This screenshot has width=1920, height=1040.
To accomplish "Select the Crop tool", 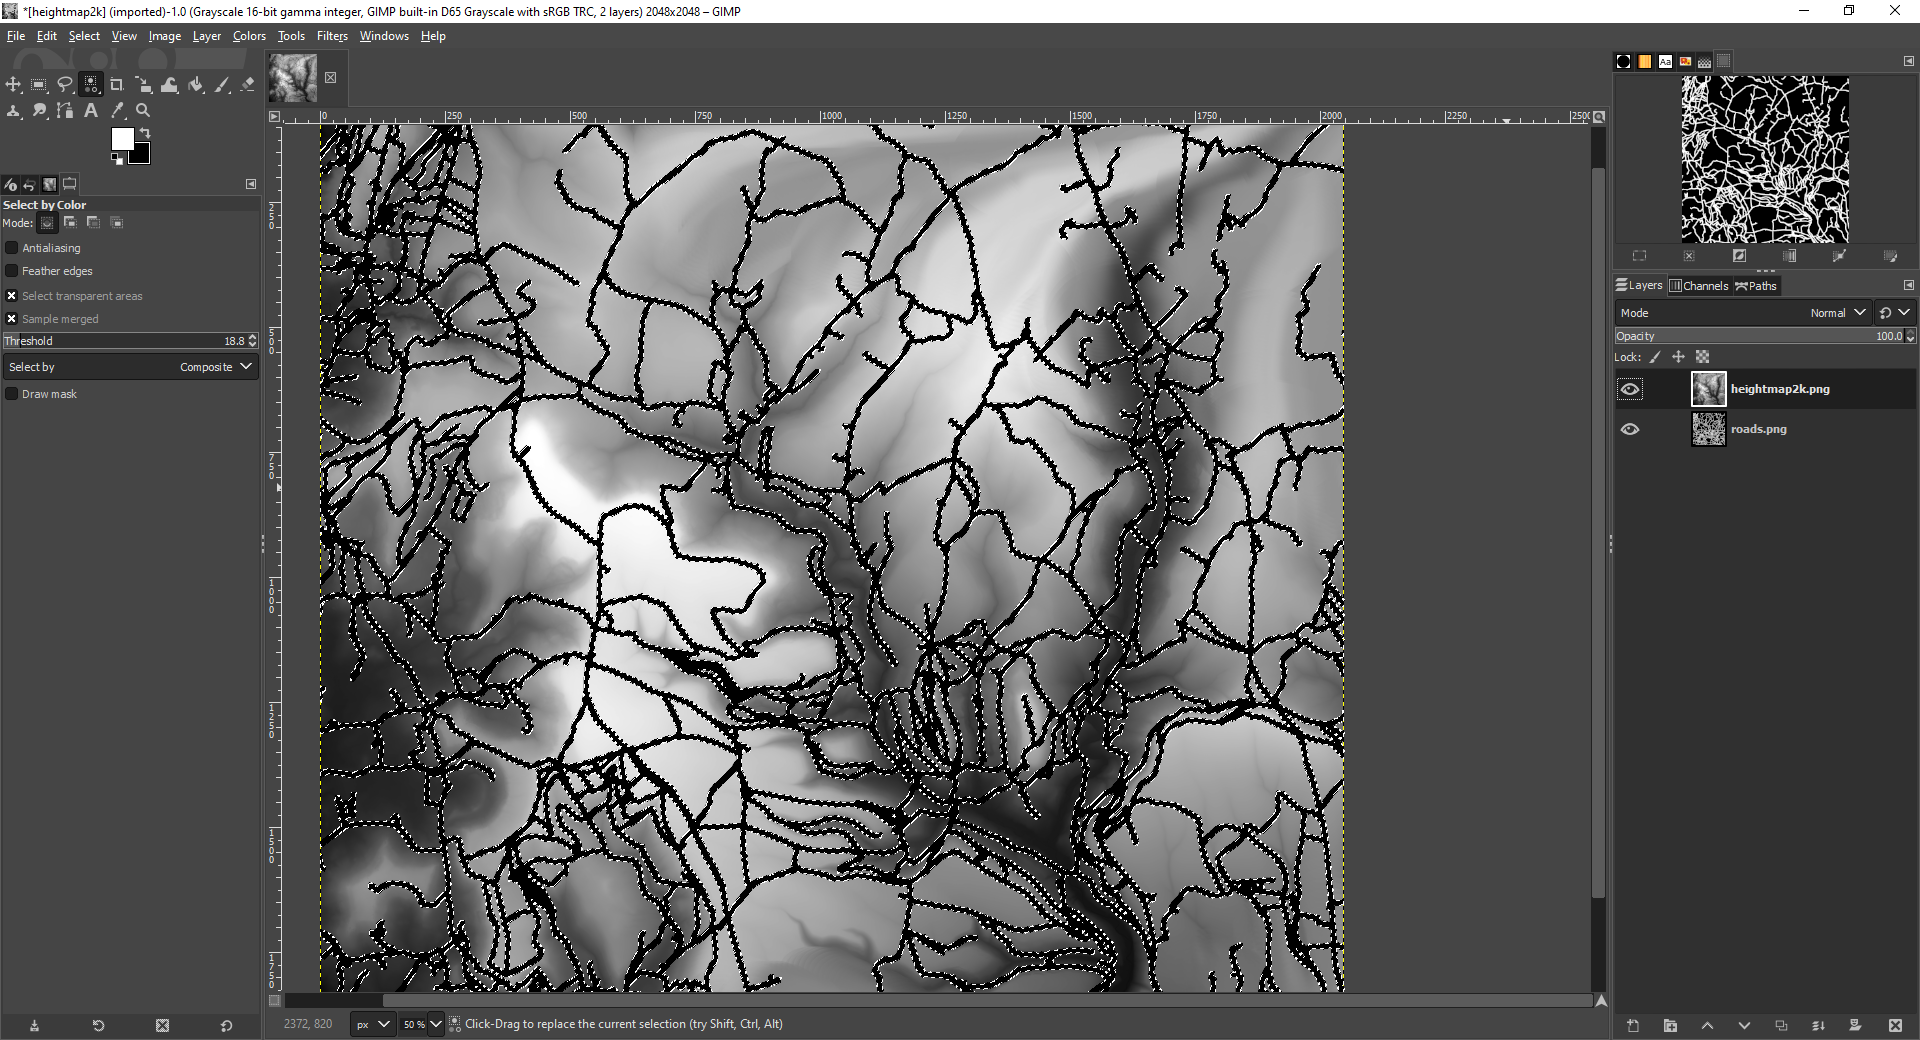I will (117, 85).
